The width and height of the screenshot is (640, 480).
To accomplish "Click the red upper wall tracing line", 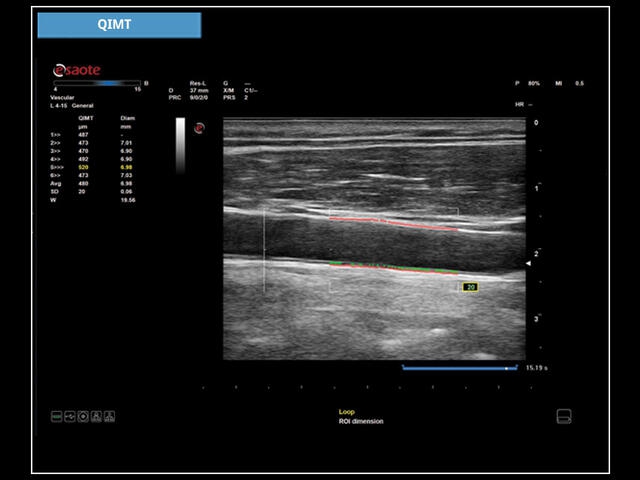I will (393, 222).
